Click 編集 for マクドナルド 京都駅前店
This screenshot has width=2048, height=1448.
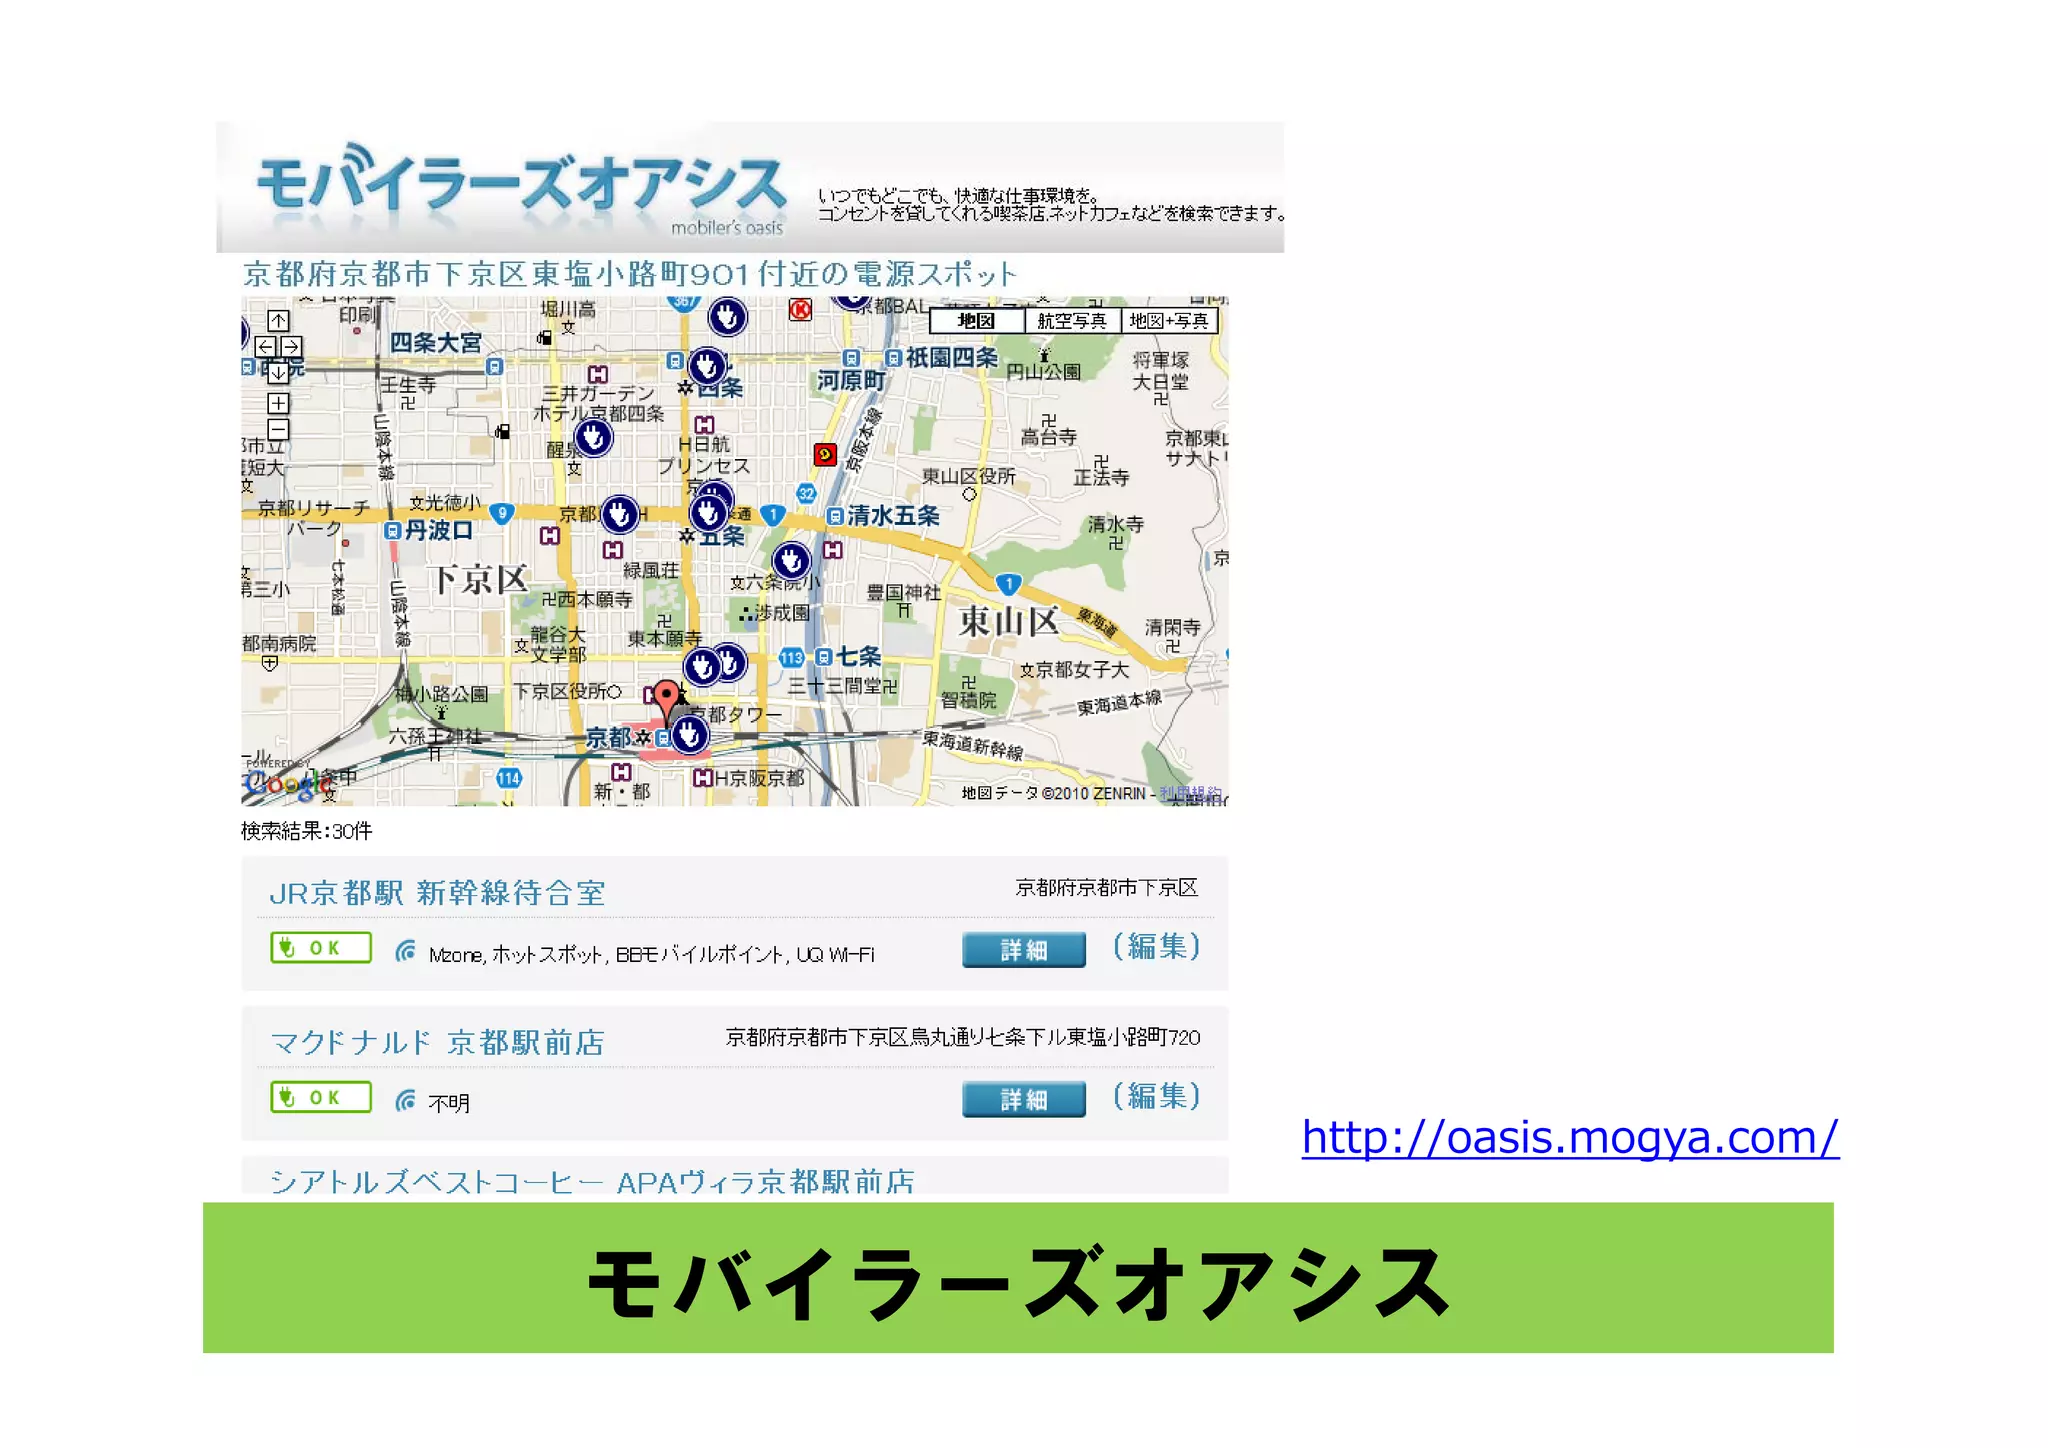[x=1157, y=1096]
